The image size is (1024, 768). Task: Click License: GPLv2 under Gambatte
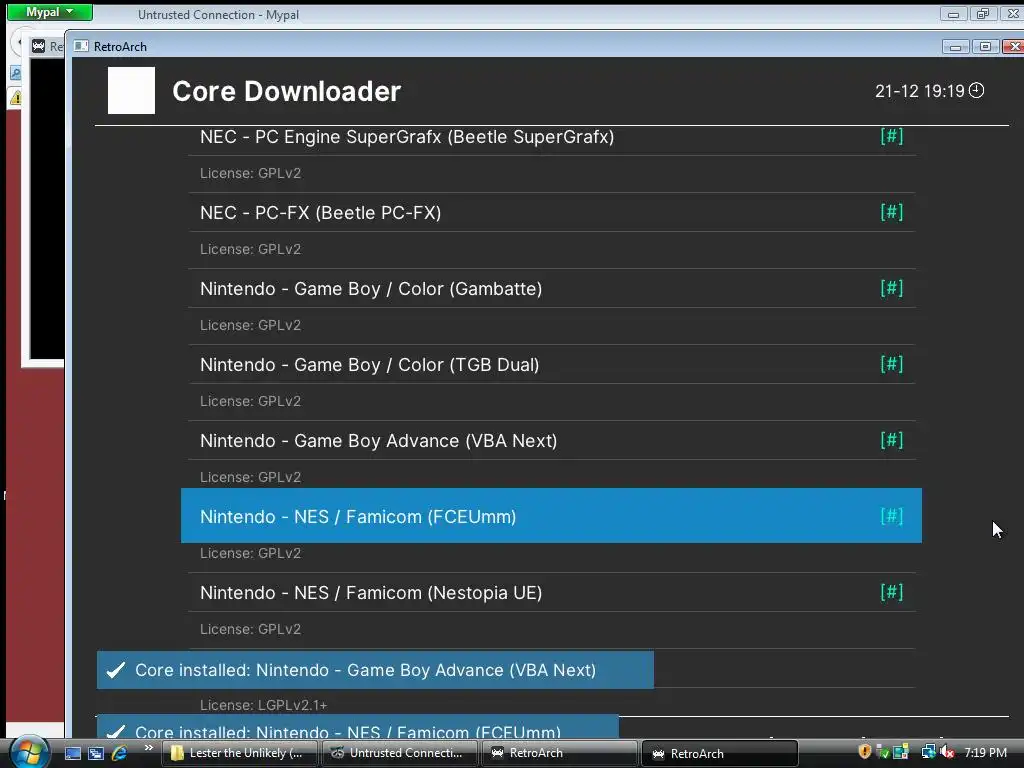pos(251,325)
